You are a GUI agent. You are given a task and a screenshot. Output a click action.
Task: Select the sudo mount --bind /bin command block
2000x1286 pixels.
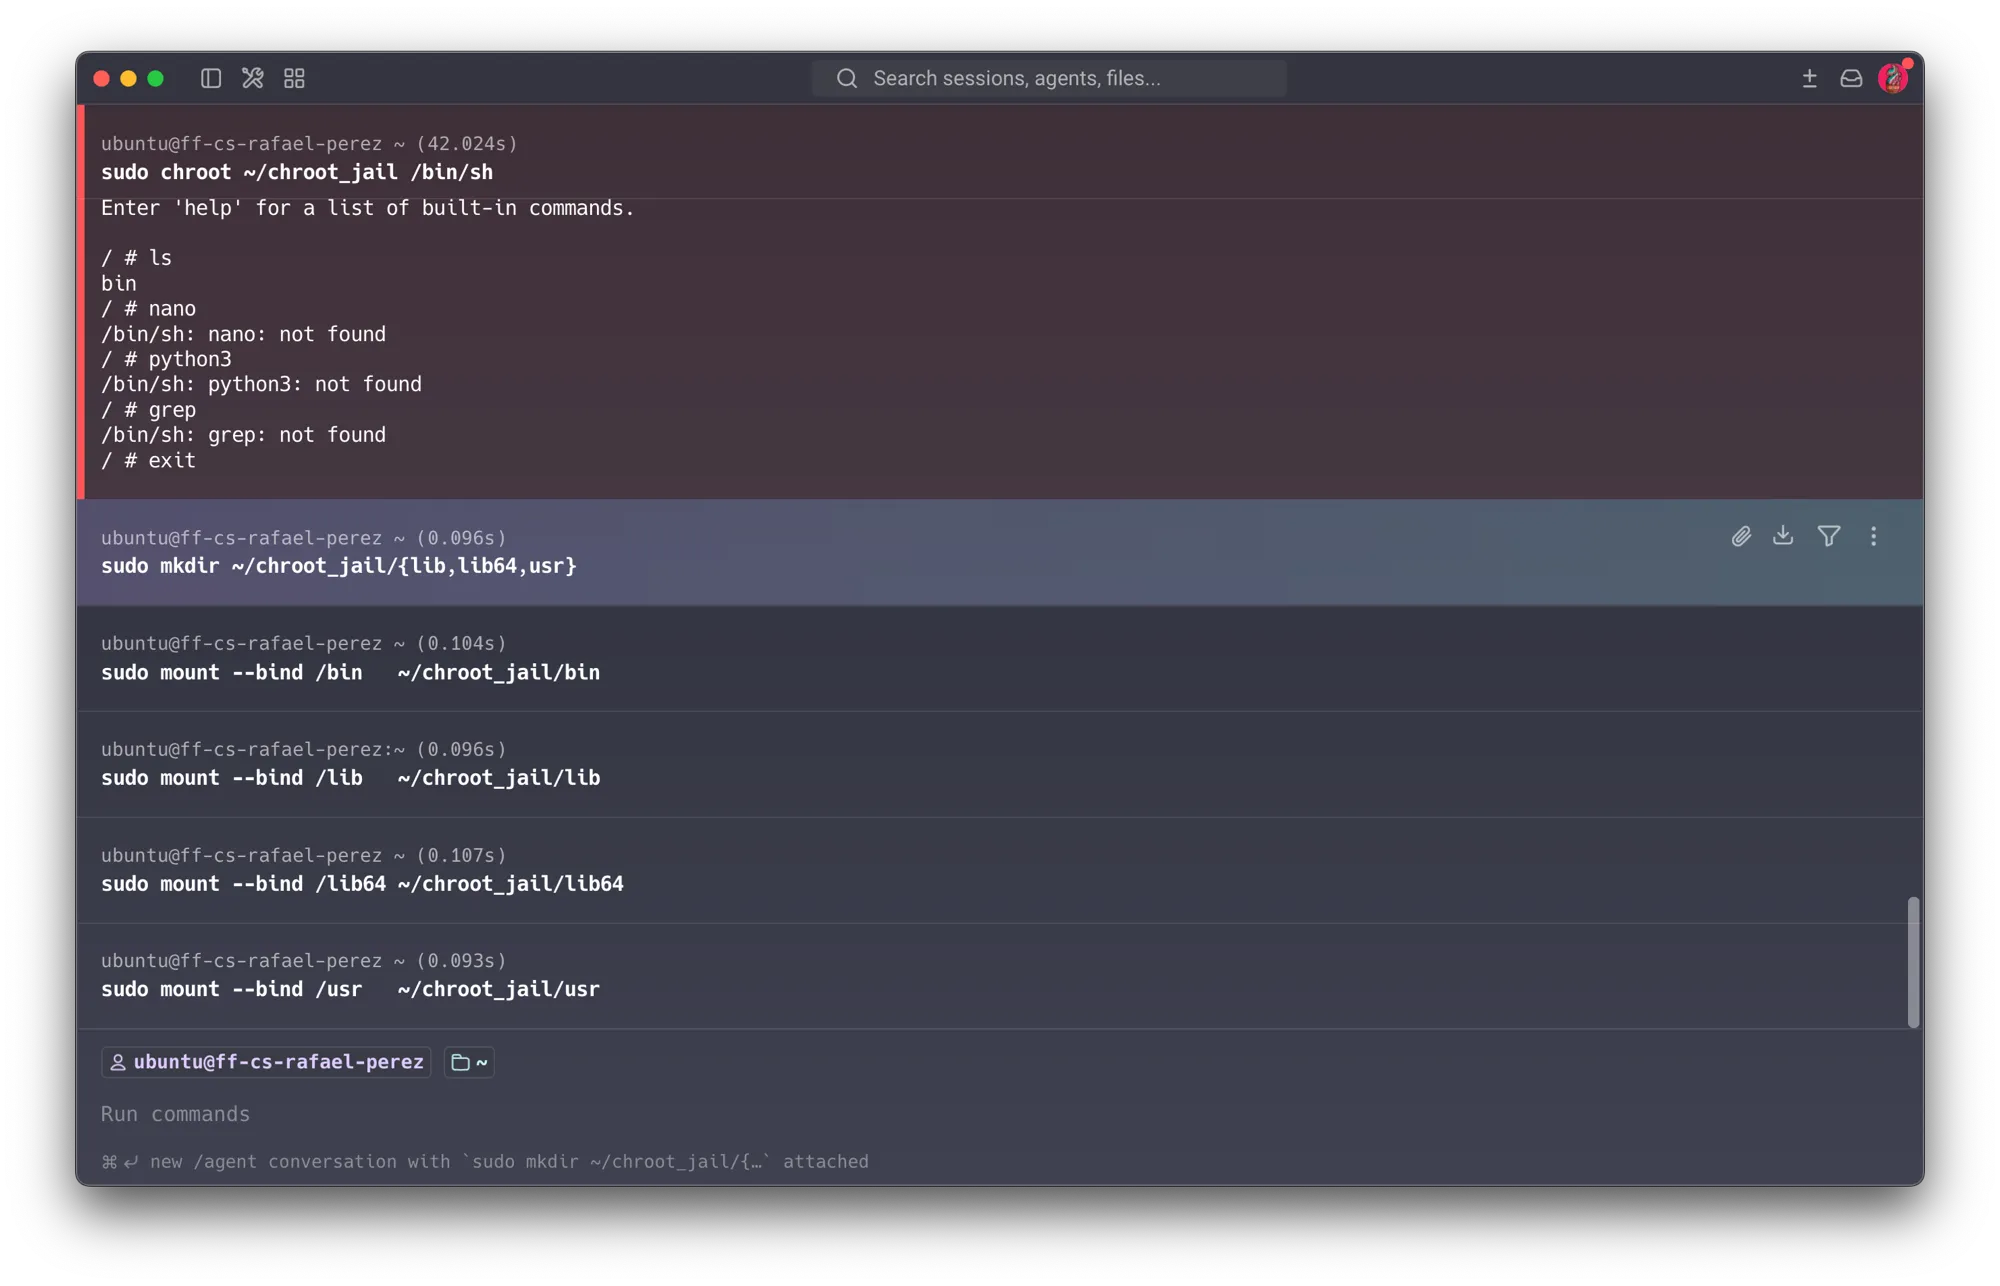coord(999,658)
